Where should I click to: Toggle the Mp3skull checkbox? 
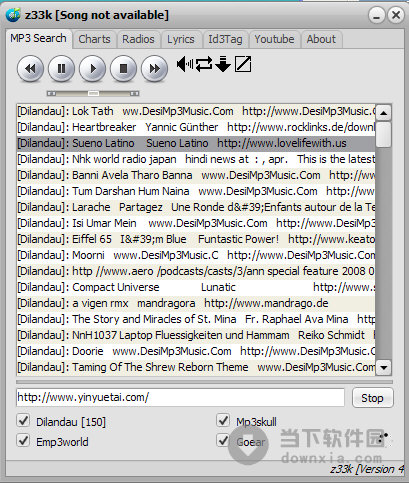point(223,421)
